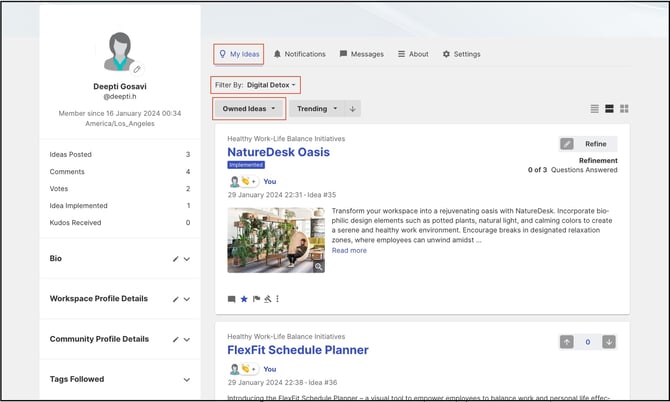Toggle sort direction arrow next to Trending
This screenshot has width=670, height=402.
pos(353,108)
